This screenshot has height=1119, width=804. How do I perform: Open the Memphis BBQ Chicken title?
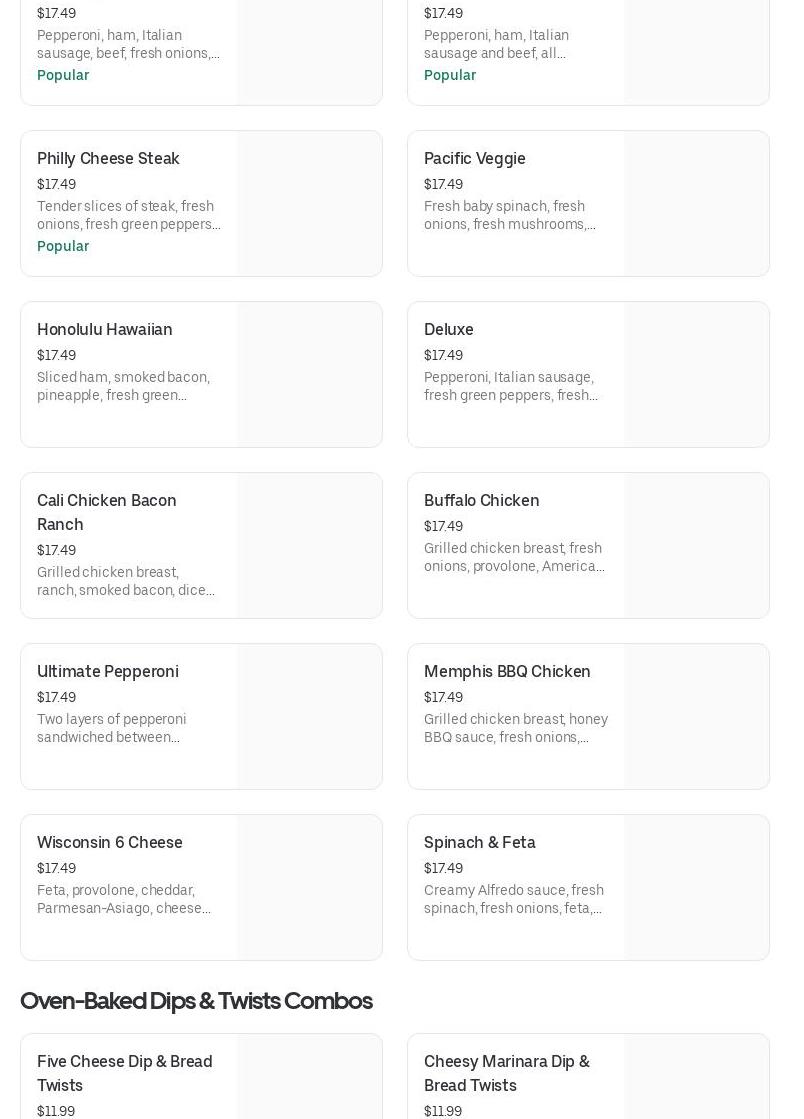coord(506,672)
